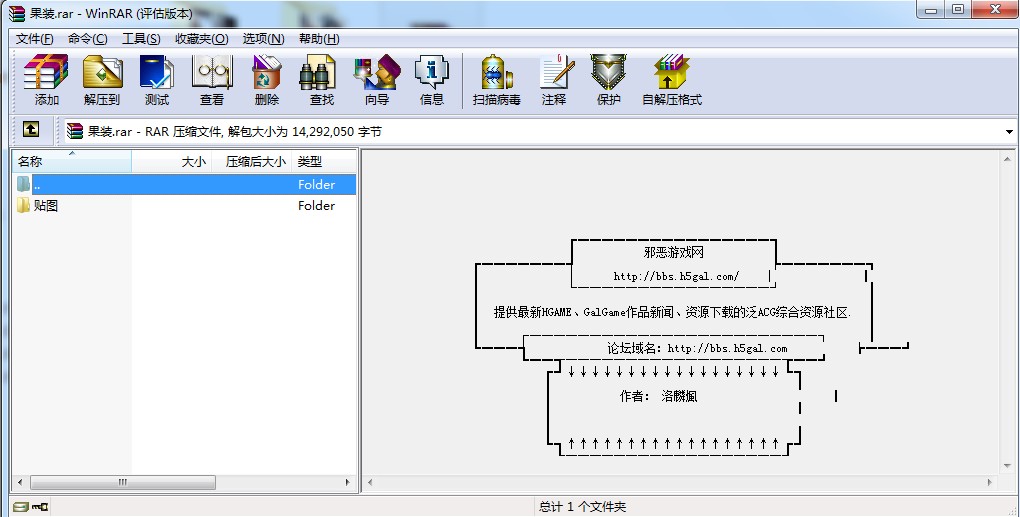This screenshot has height=517, width=1020.
Task: Click the 注释 (Comment) toolbar icon
Action: 554,73
